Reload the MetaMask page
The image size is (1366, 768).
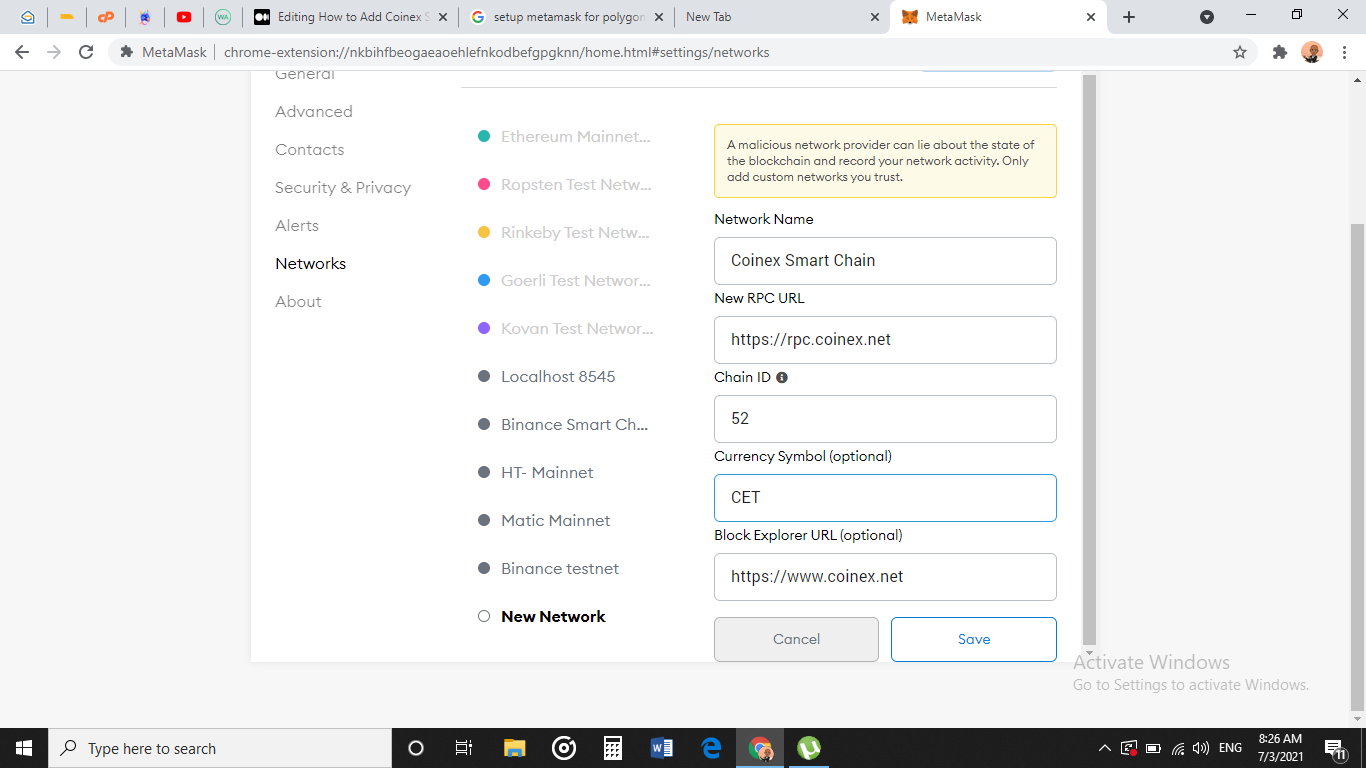[86, 52]
